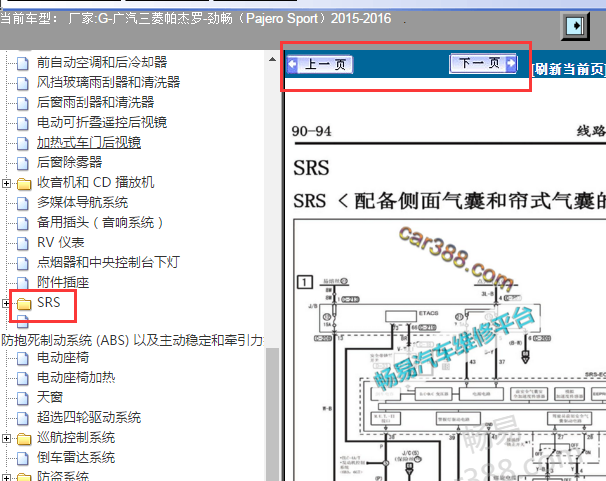
Task: Open 防抱死制动系统 (ABS) entry
Action: click(132, 340)
